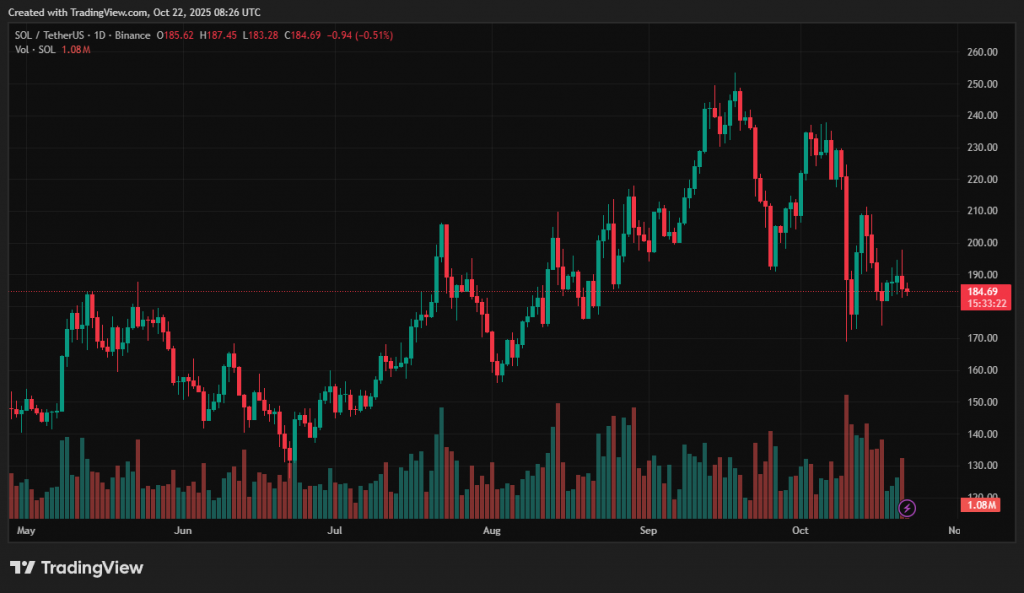
Task: Click the Binance exchange label
Action: (134, 35)
